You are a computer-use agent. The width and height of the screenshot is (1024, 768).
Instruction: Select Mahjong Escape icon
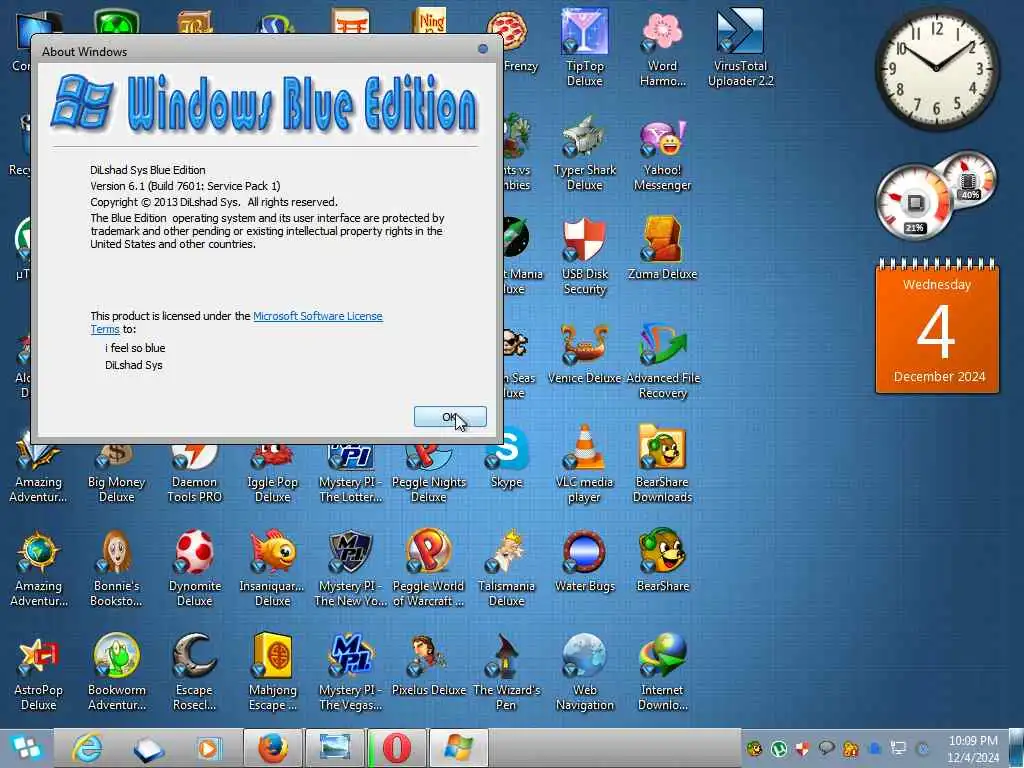(272, 672)
